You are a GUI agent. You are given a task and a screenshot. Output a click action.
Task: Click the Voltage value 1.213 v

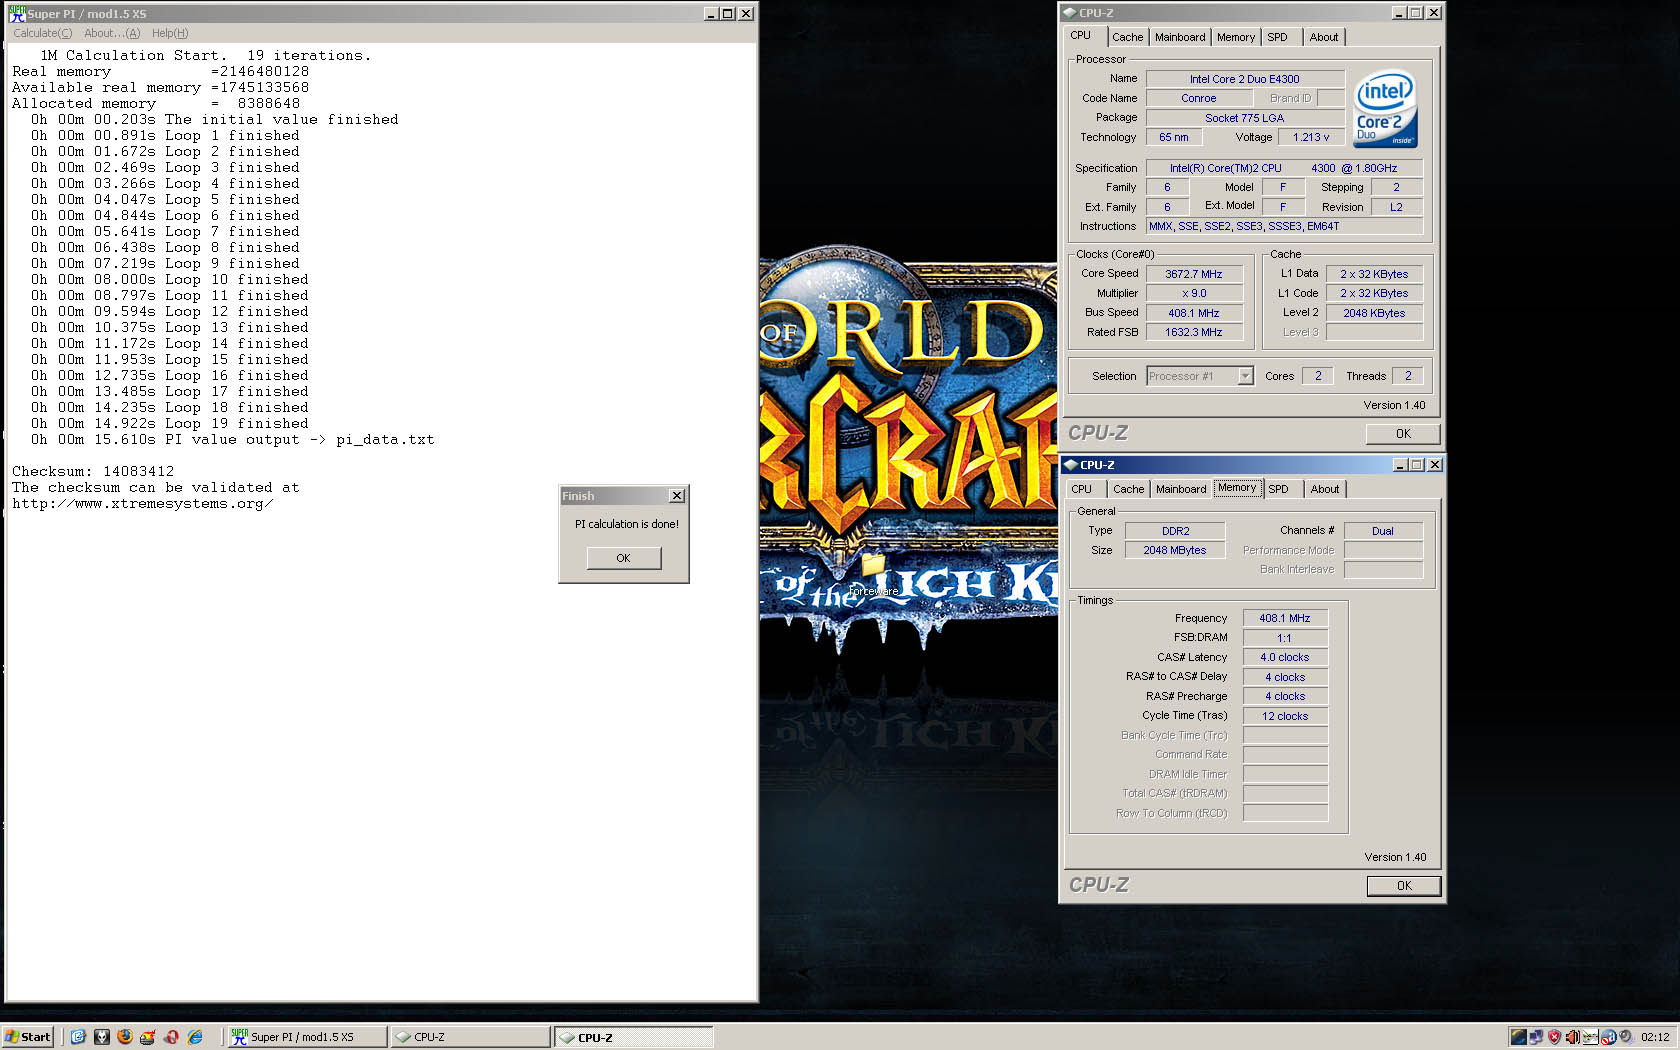tap(1311, 137)
